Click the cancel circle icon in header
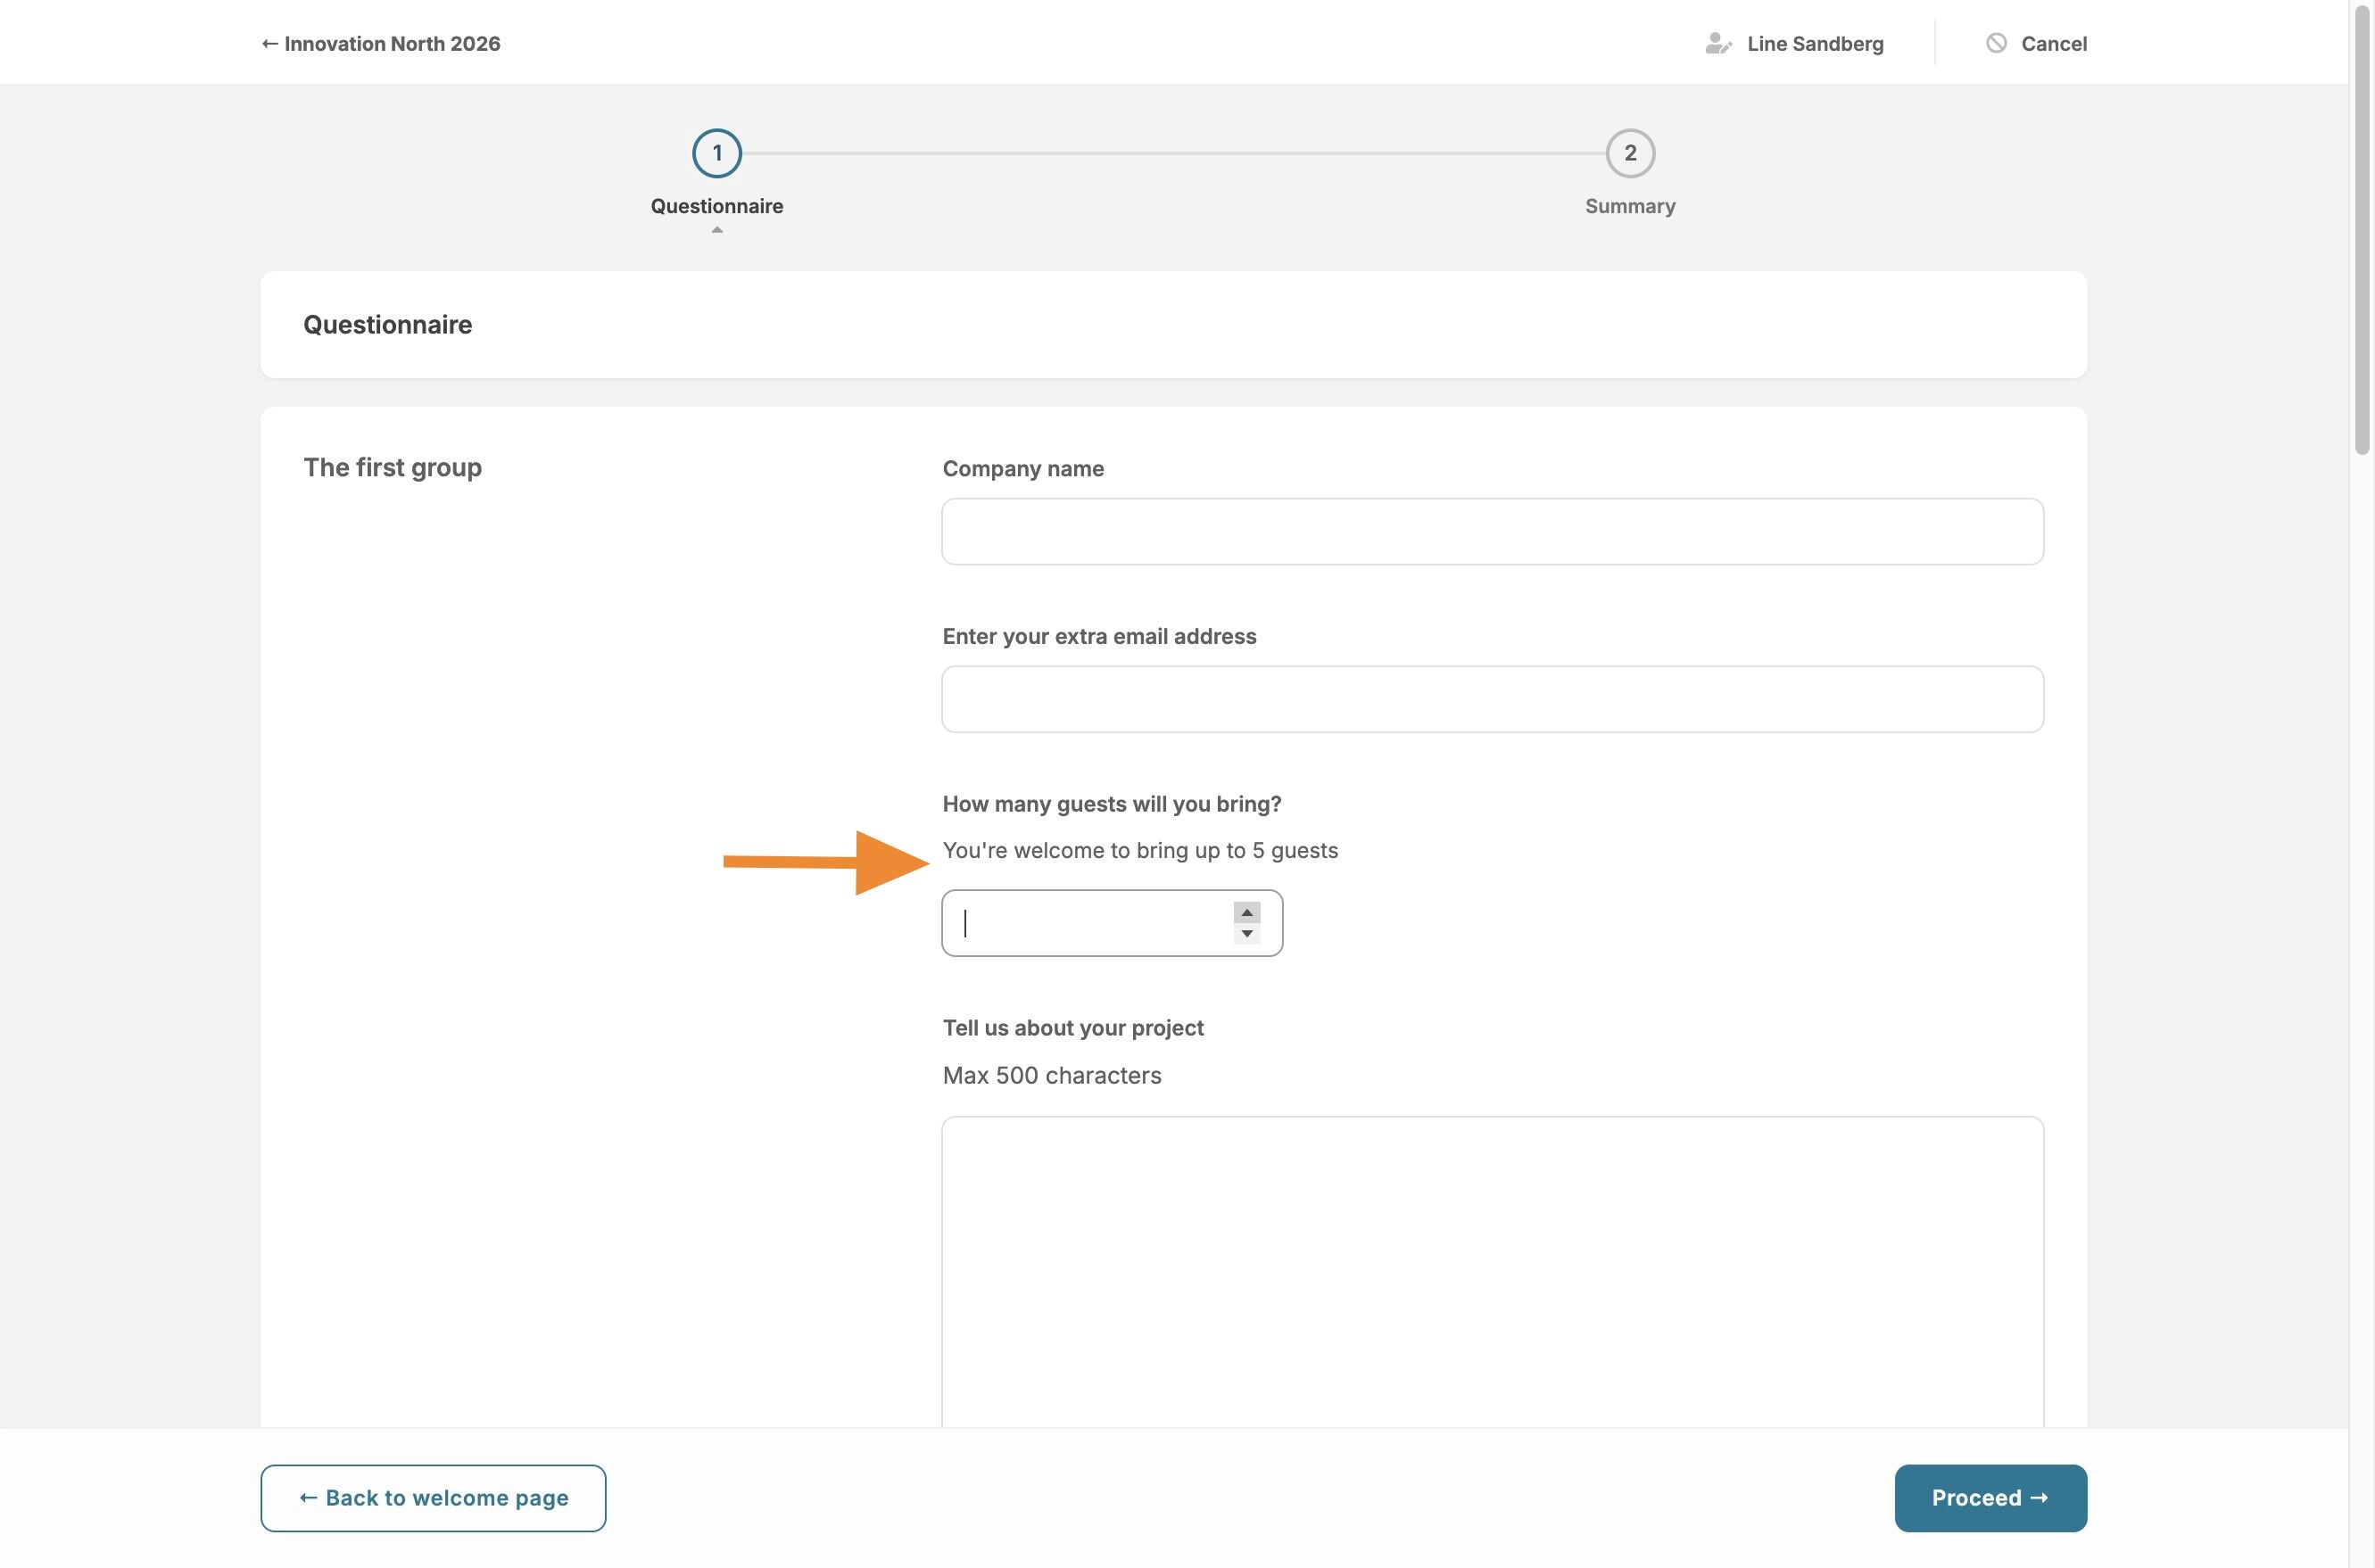The height and width of the screenshot is (1568, 2375). point(1995,43)
